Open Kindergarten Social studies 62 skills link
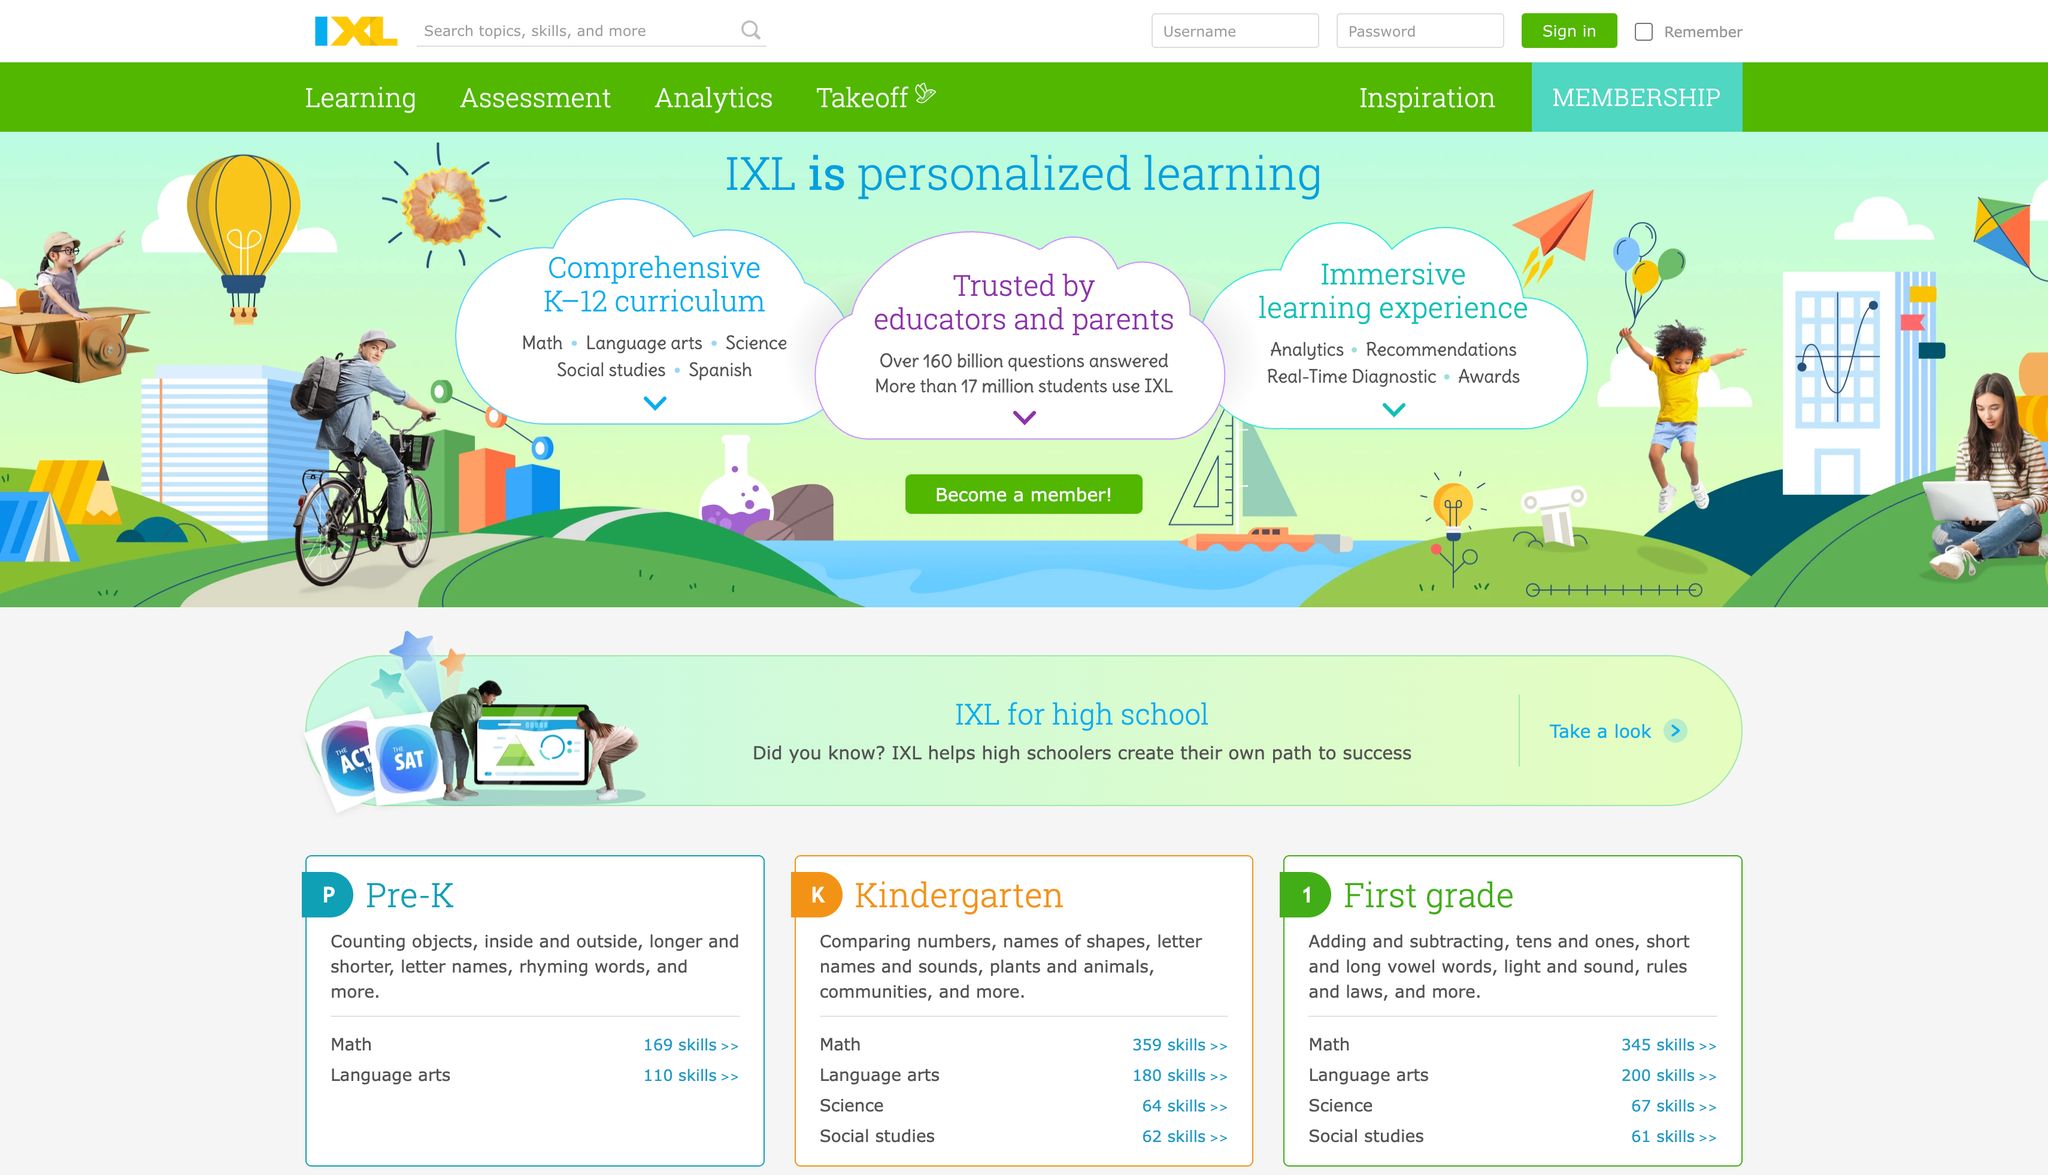The width and height of the screenshot is (2048, 1175). [1184, 1137]
